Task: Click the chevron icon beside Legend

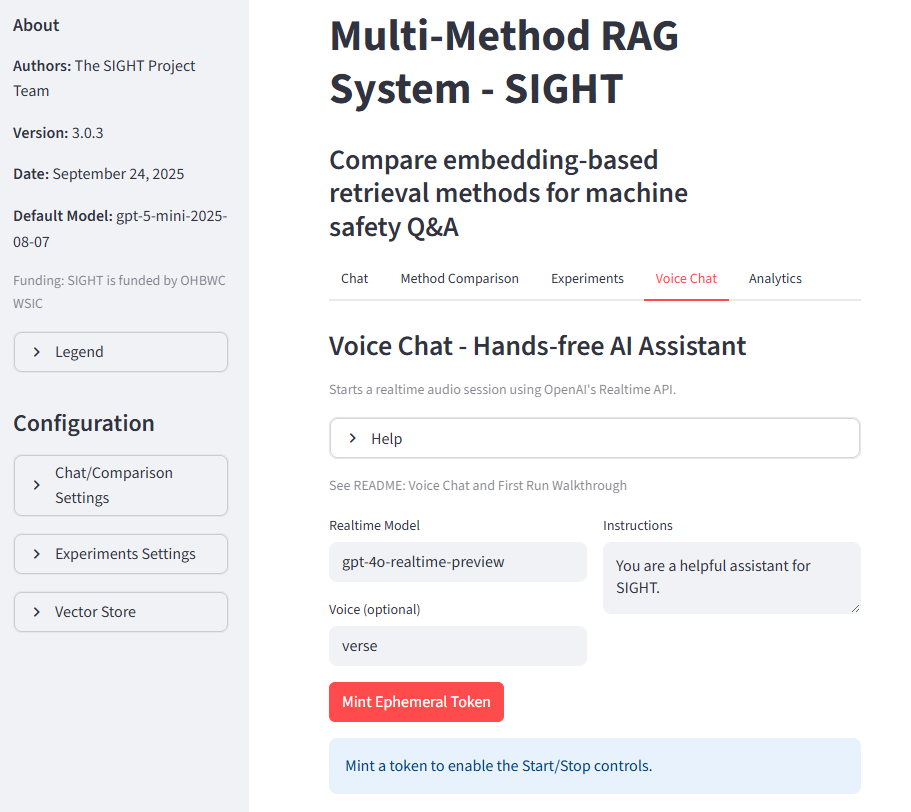Action: [37, 352]
